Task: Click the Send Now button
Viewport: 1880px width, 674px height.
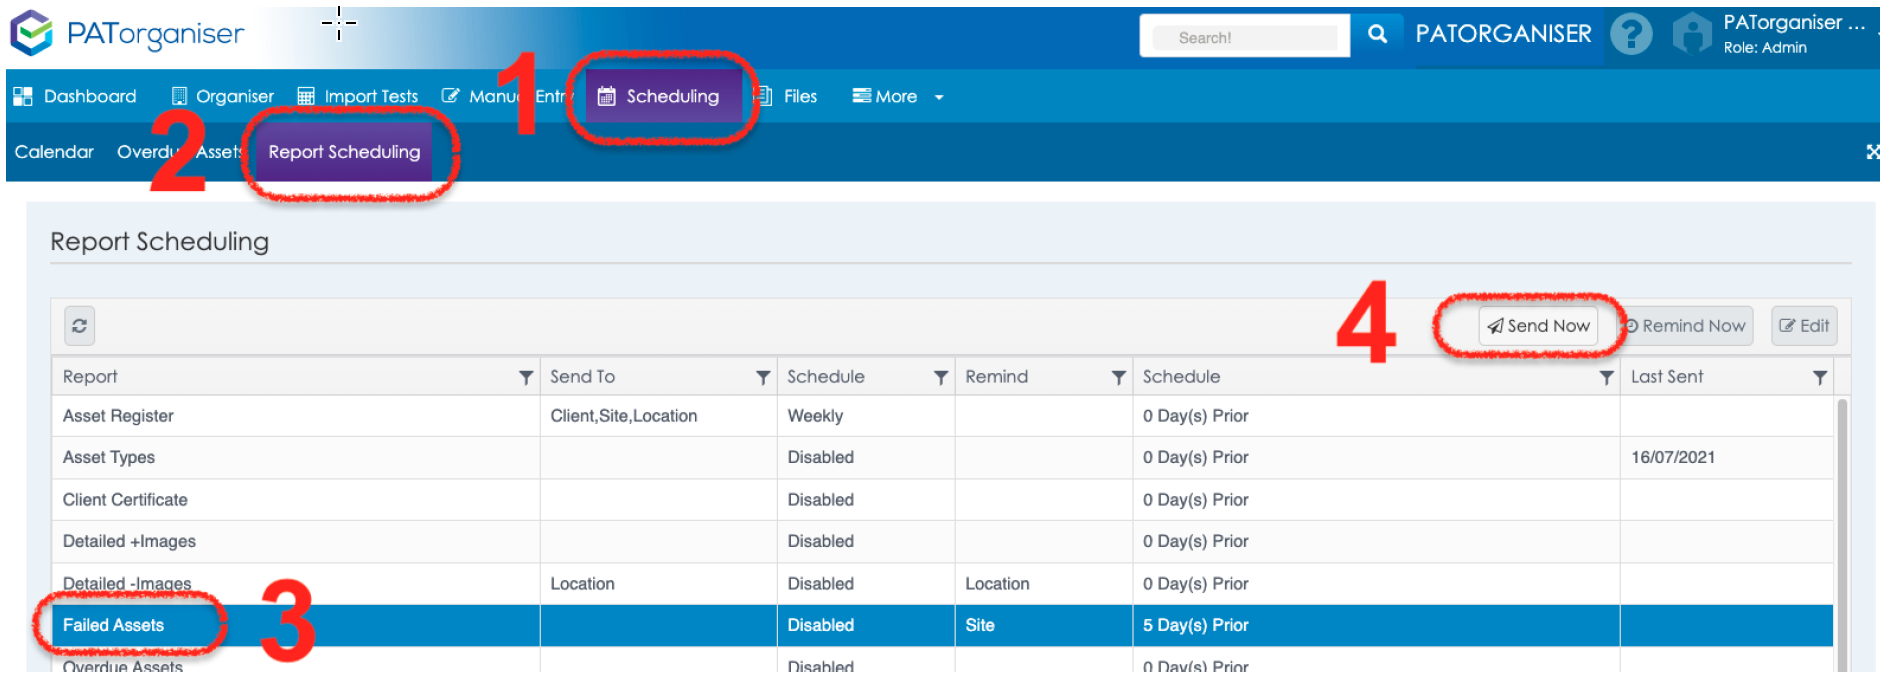Action: tap(1538, 326)
